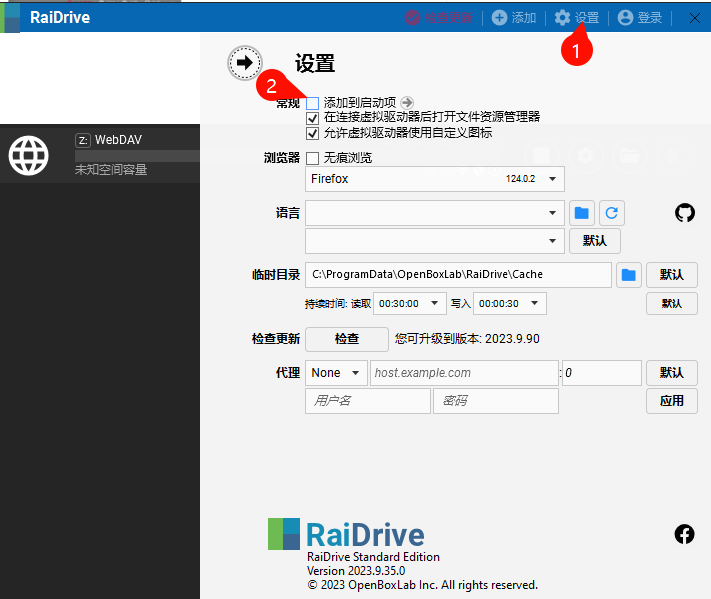This screenshot has height=599, width=711.
Task: Click the RaiDrive Standard Edition text
Action: click(373, 557)
